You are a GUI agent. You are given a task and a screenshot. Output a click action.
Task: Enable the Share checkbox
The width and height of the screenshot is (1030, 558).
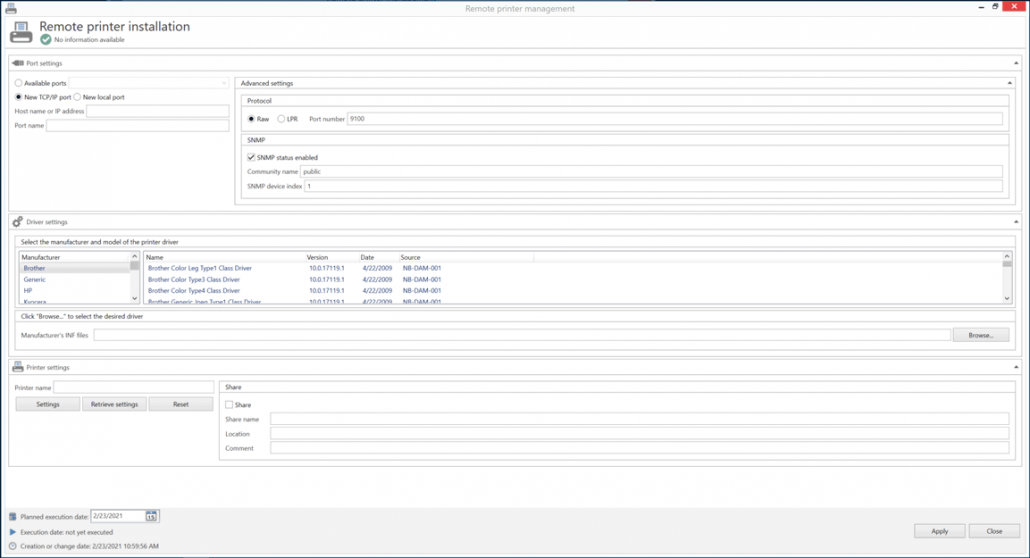[229, 405]
